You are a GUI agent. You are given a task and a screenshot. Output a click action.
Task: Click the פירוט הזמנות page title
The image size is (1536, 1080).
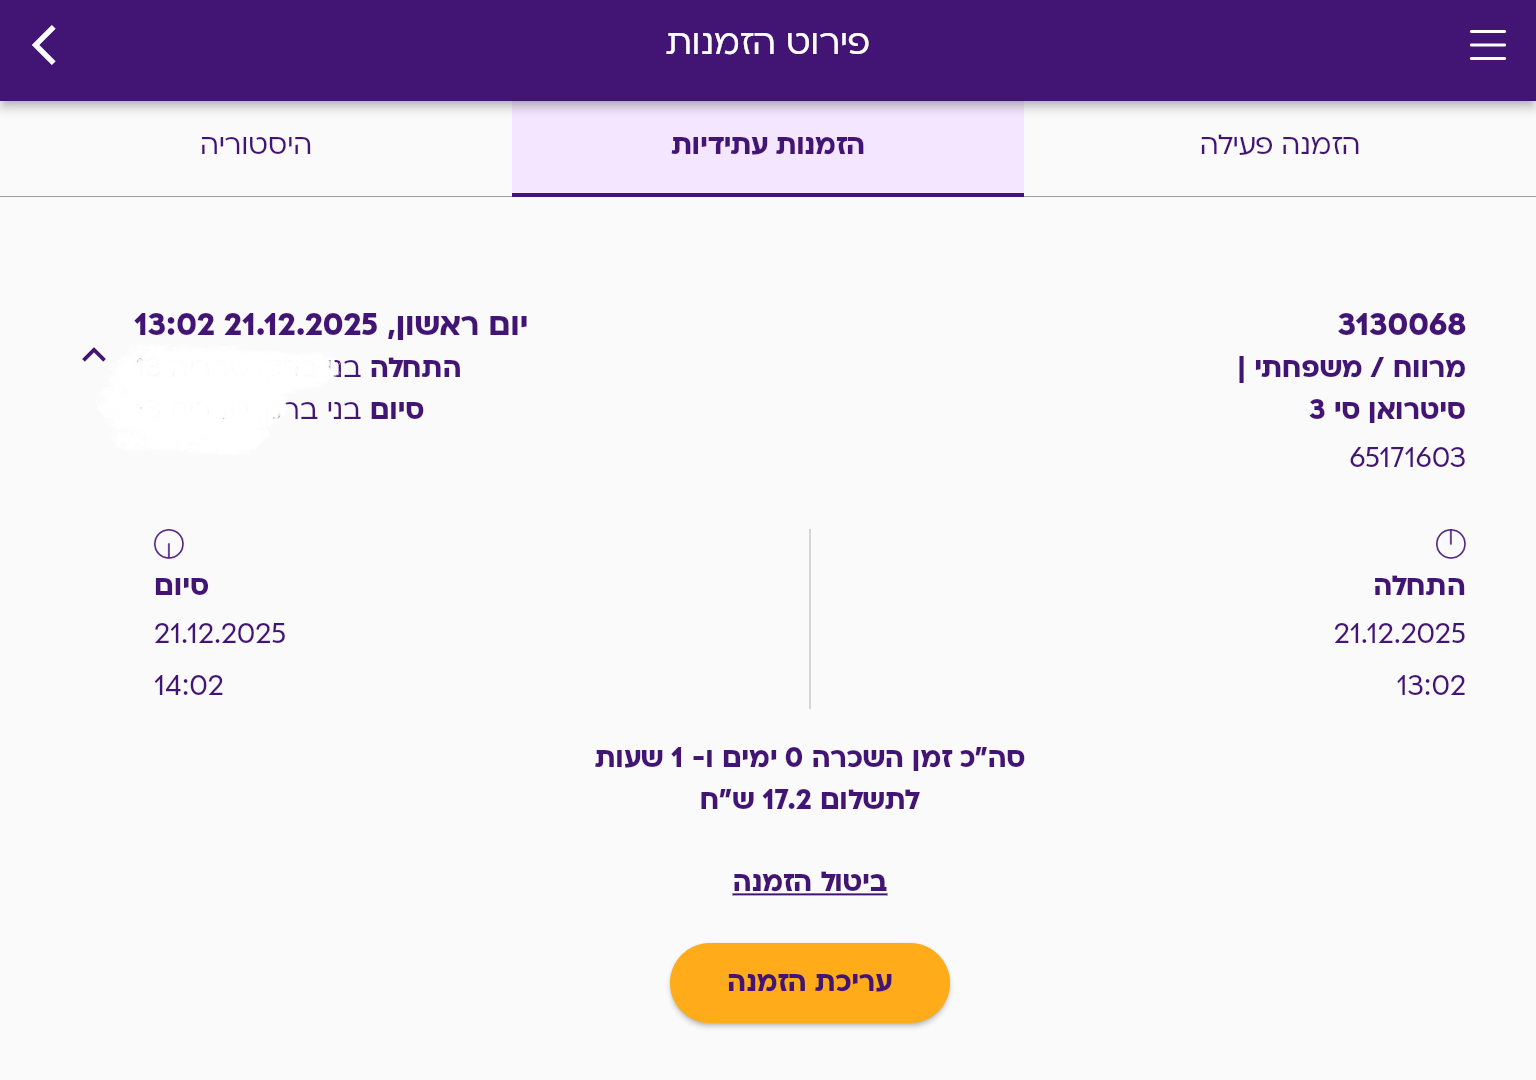pyautogui.click(x=768, y=43)
